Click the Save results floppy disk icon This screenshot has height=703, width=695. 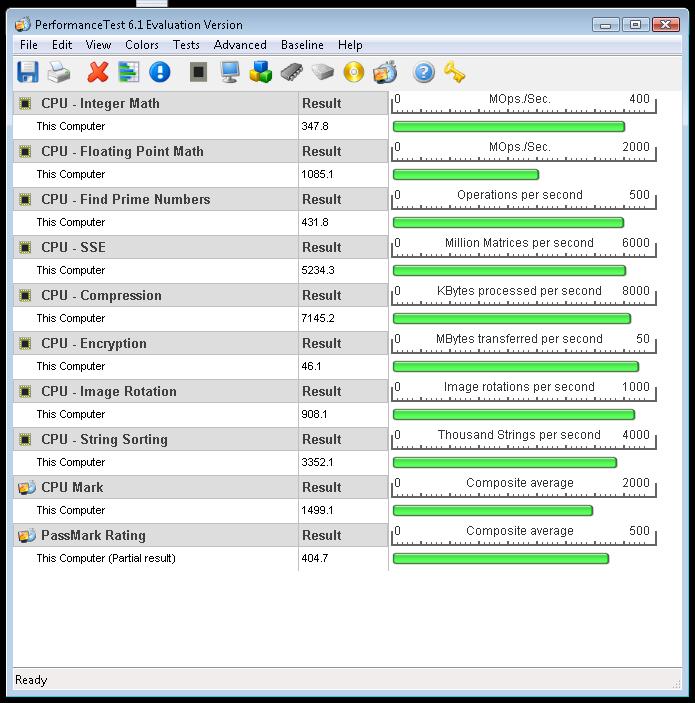tap(28, 72)
